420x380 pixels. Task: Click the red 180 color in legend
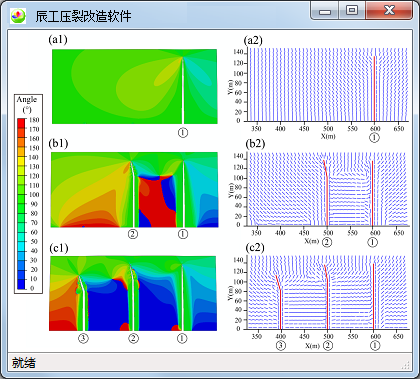click(x=21, y=121)
